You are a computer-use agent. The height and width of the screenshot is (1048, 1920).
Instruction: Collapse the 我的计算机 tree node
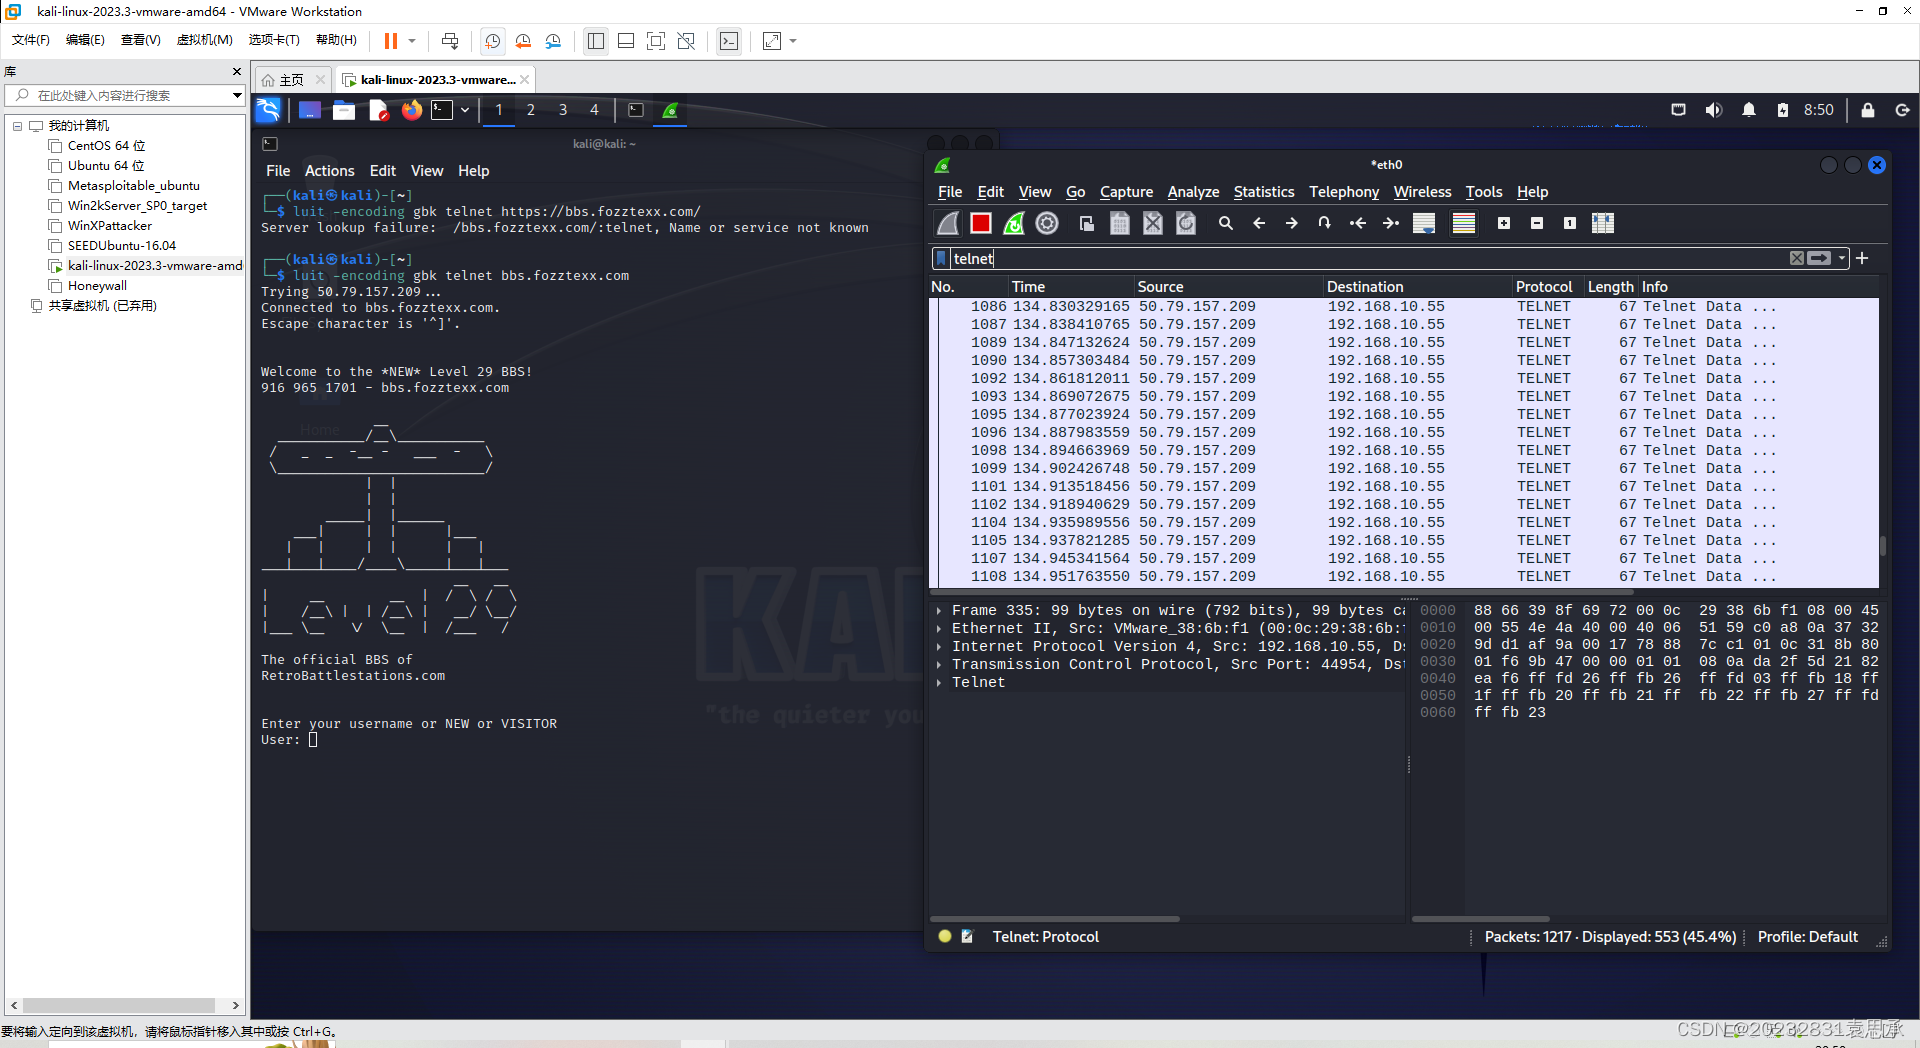tap(17, 126)
